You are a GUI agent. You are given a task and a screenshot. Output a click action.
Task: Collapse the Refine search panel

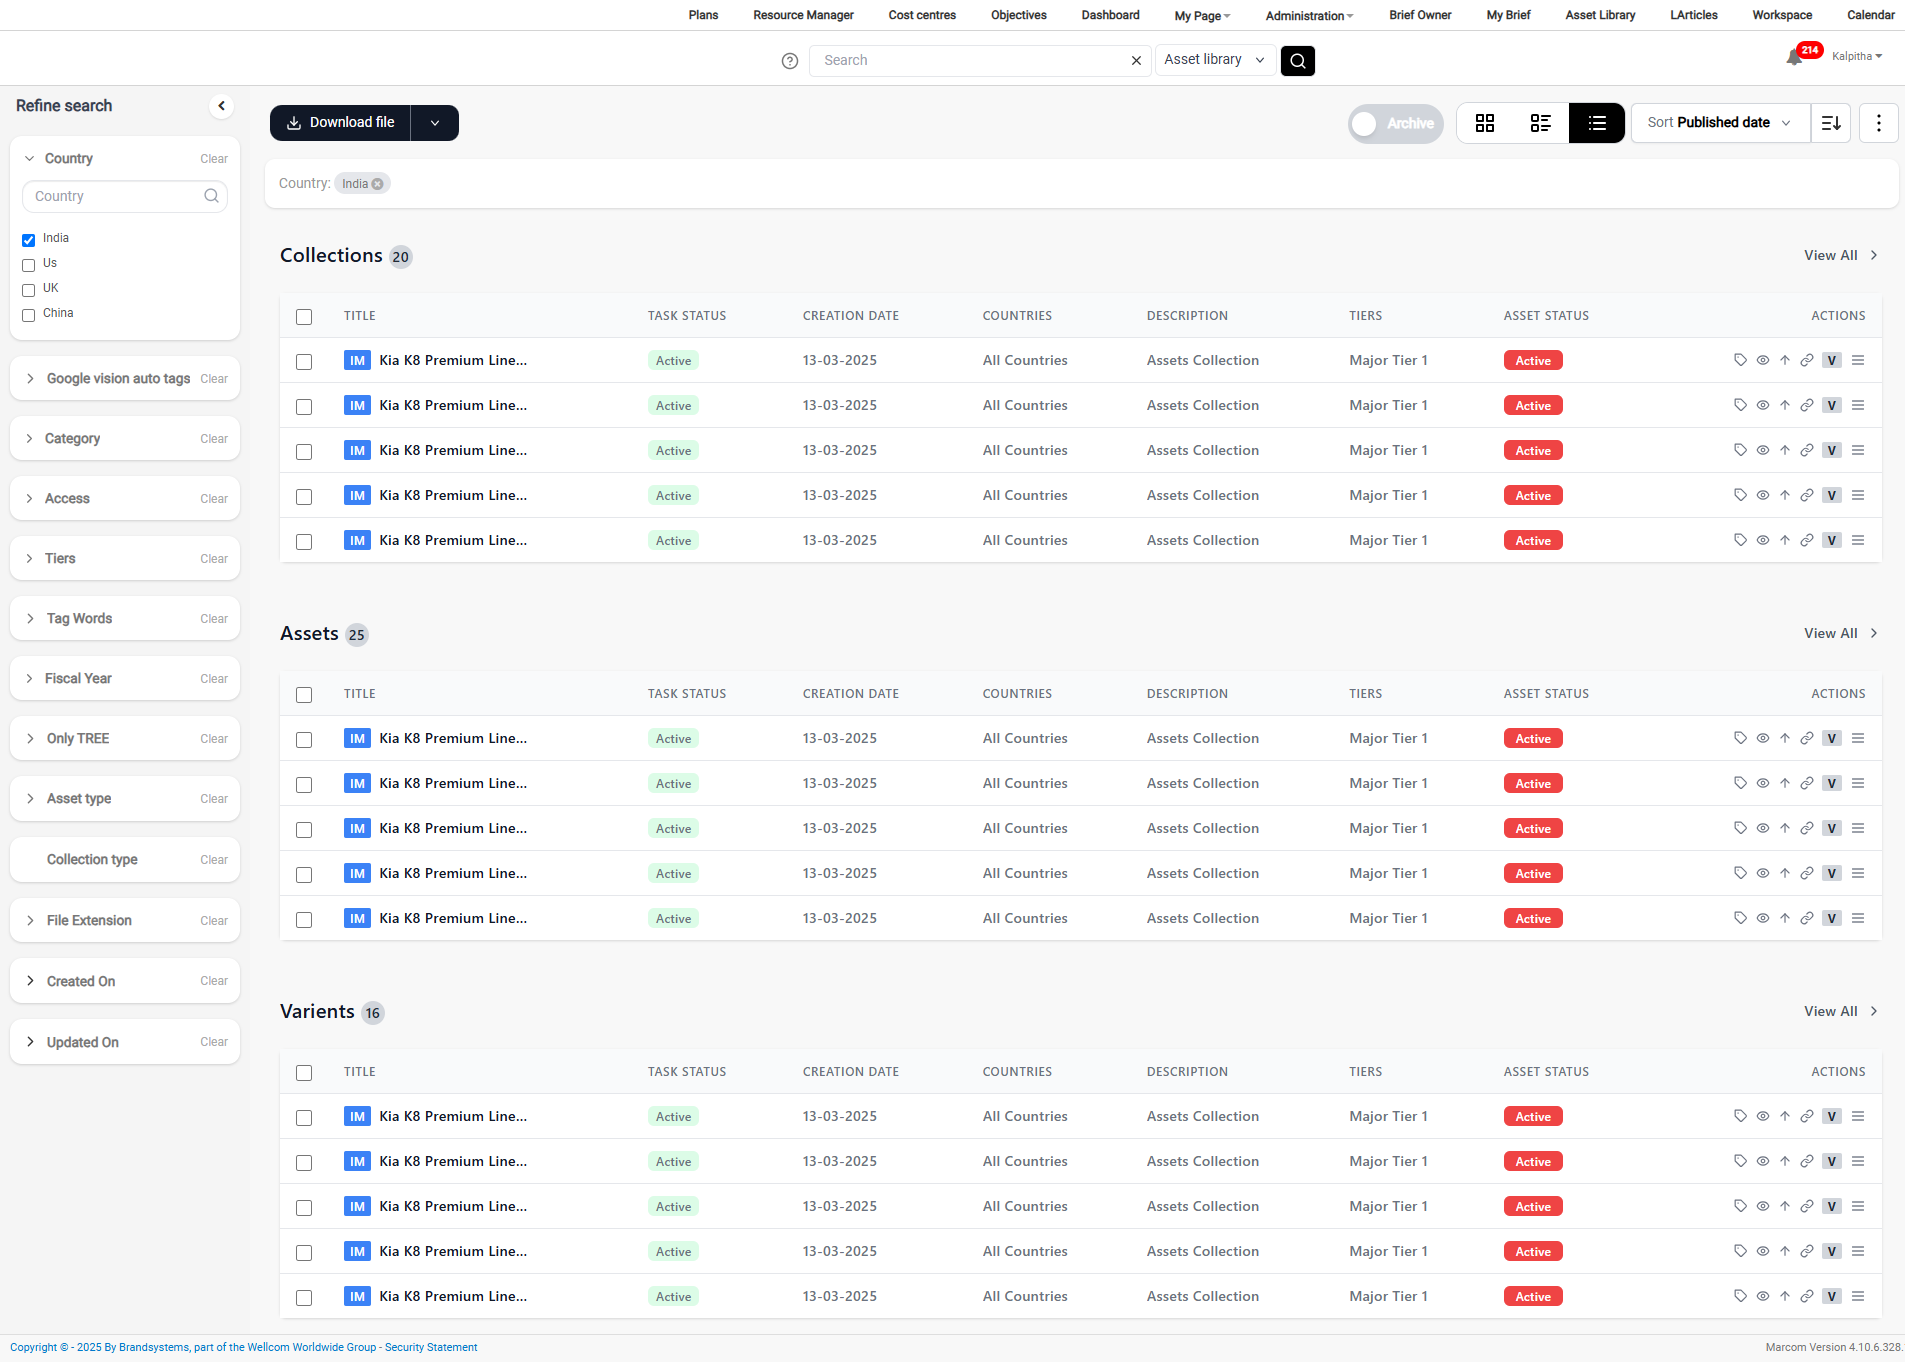pyautogui.click(x=222, y=106)
